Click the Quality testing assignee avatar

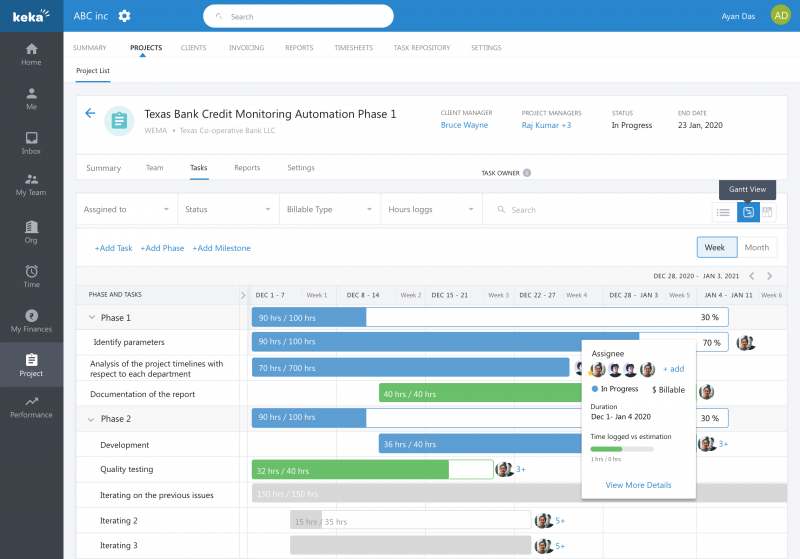(505, 469)
